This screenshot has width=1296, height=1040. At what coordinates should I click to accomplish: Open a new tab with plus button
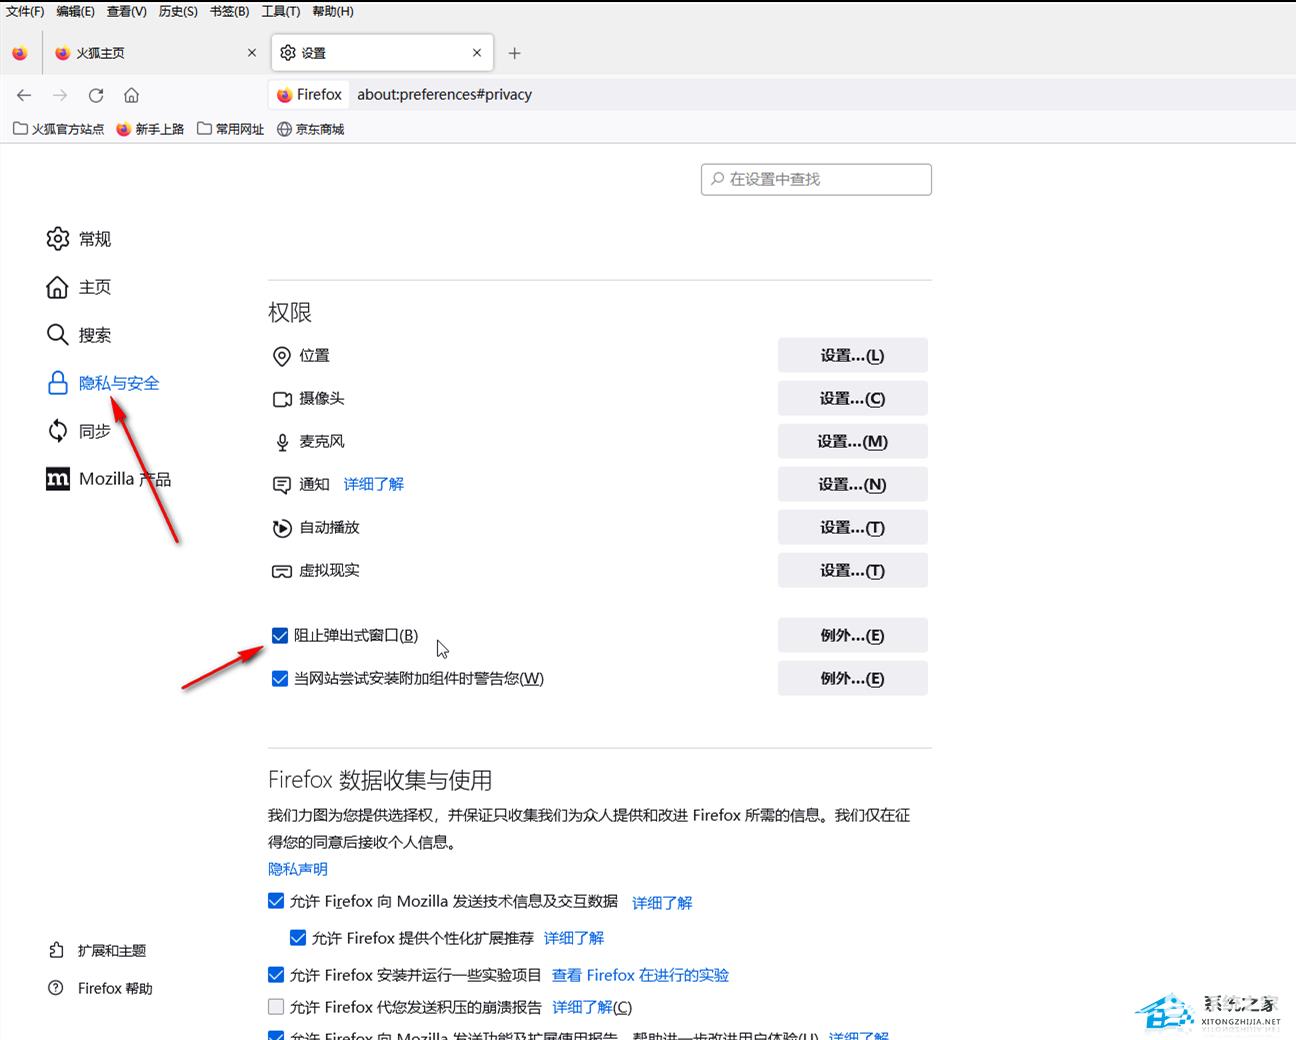pos(514,53)
